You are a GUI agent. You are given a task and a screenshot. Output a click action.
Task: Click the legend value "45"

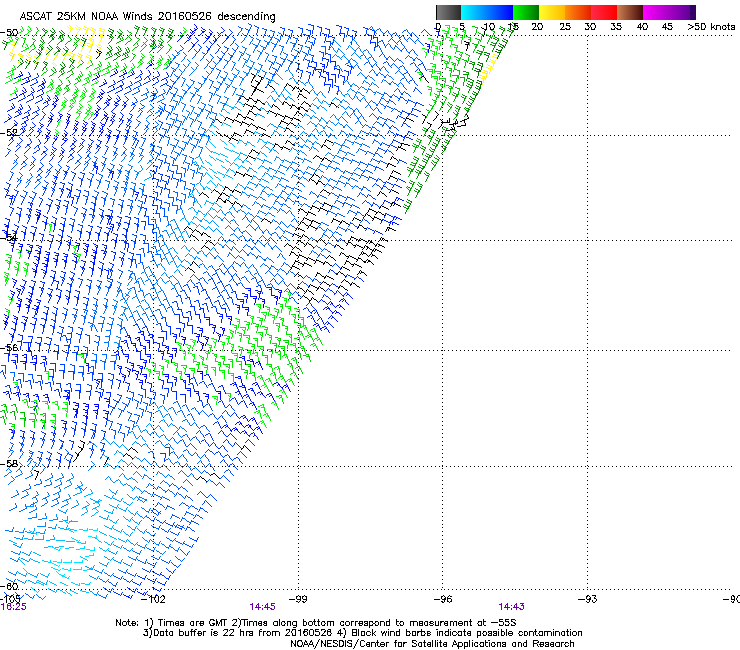(667, 27)
